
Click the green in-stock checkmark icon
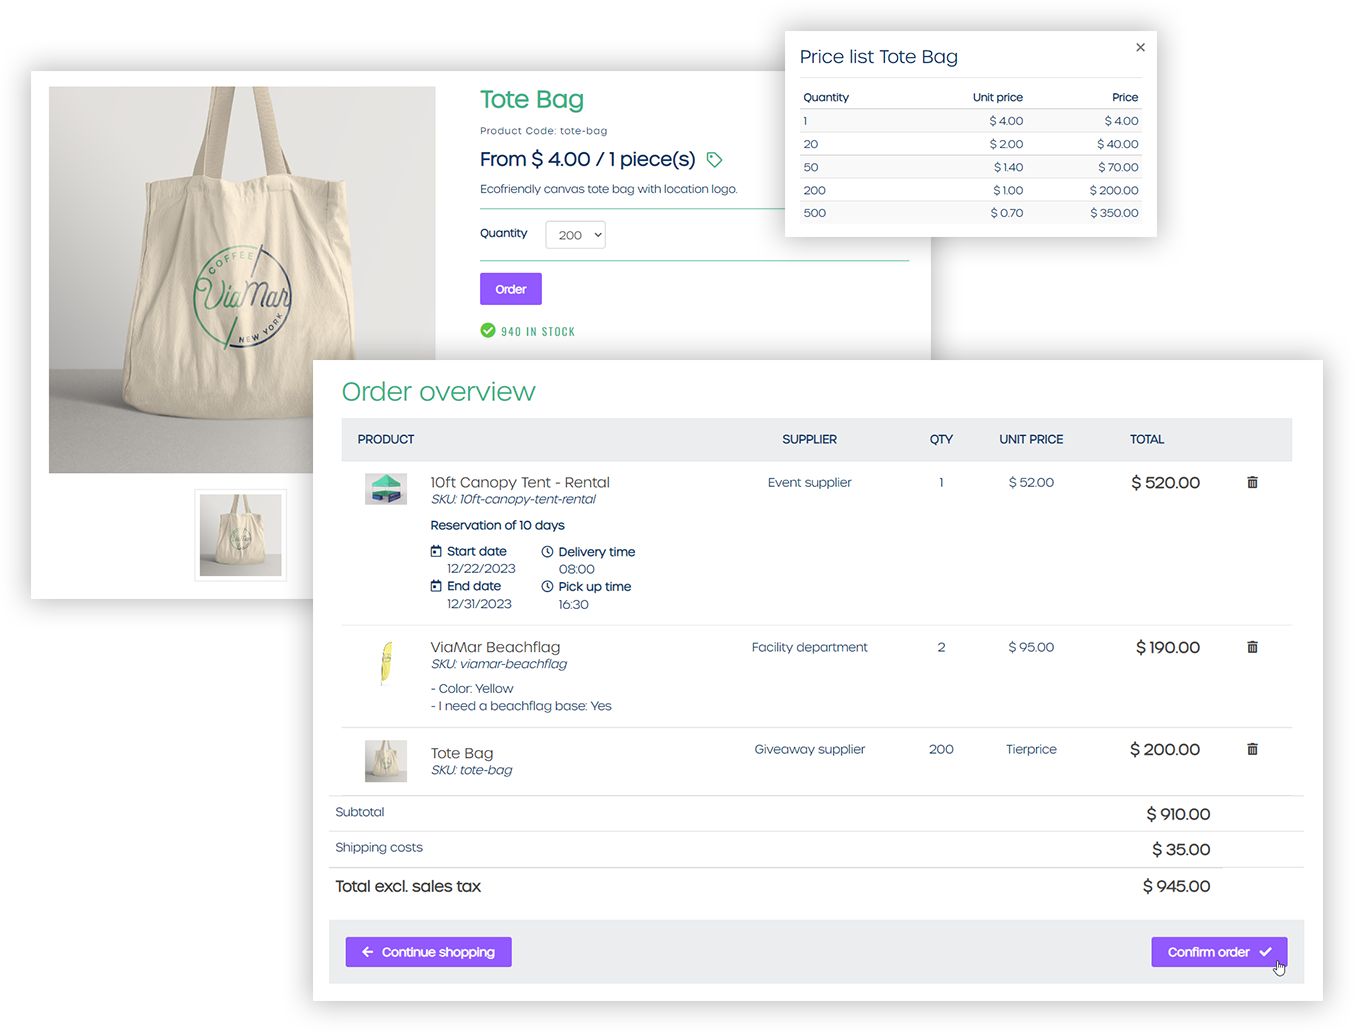point(488,331)
